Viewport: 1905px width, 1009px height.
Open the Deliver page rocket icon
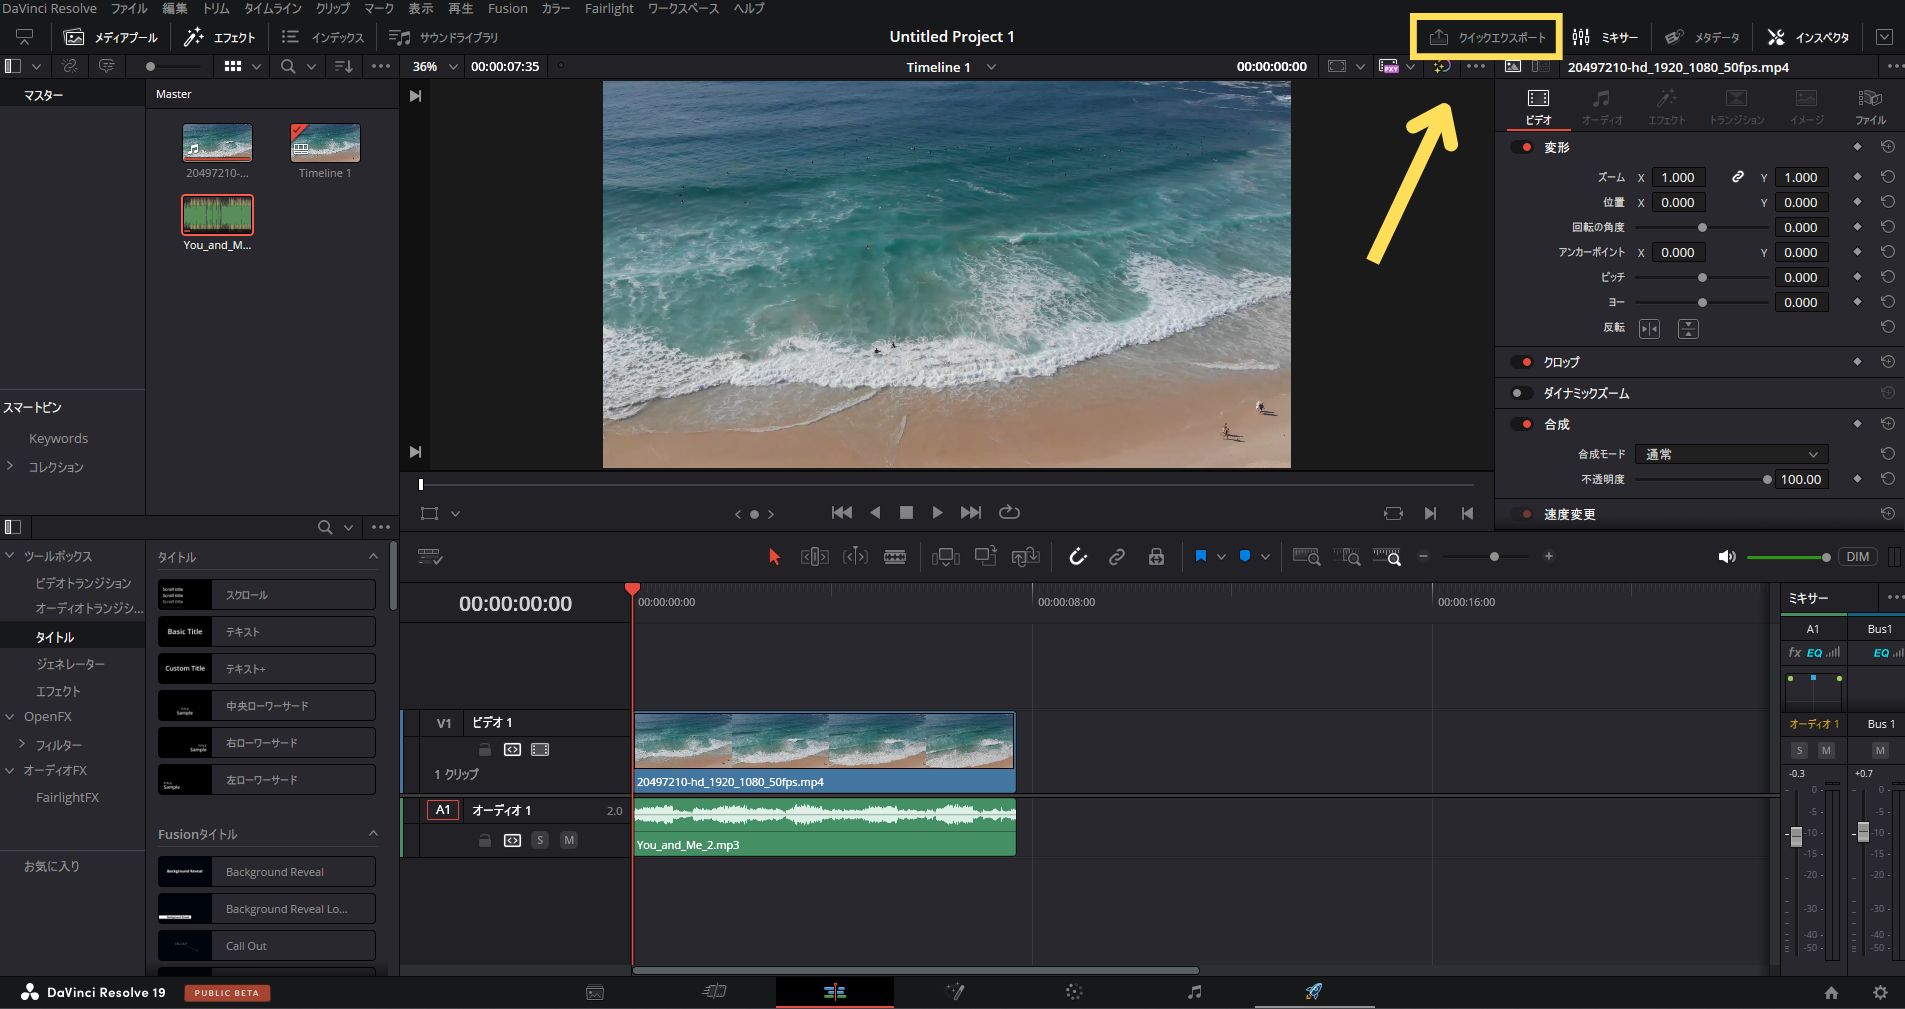[x=1314, y=991]
